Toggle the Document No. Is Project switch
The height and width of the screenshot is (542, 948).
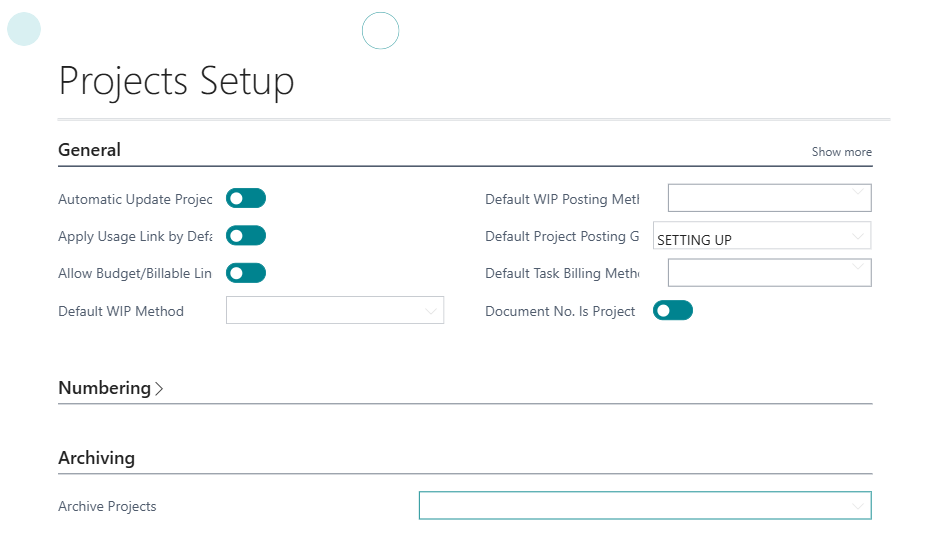pyautogui.click(x=673, y=311)
